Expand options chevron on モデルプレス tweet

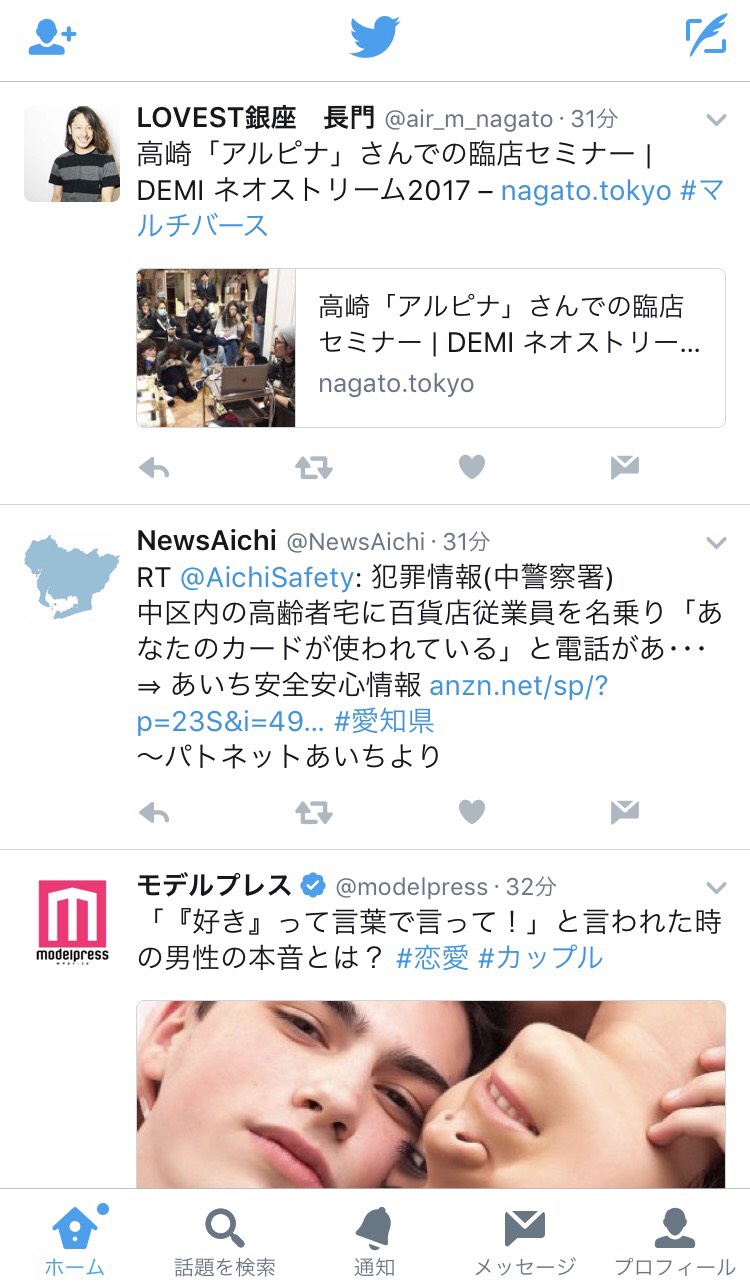click(716, 887)
